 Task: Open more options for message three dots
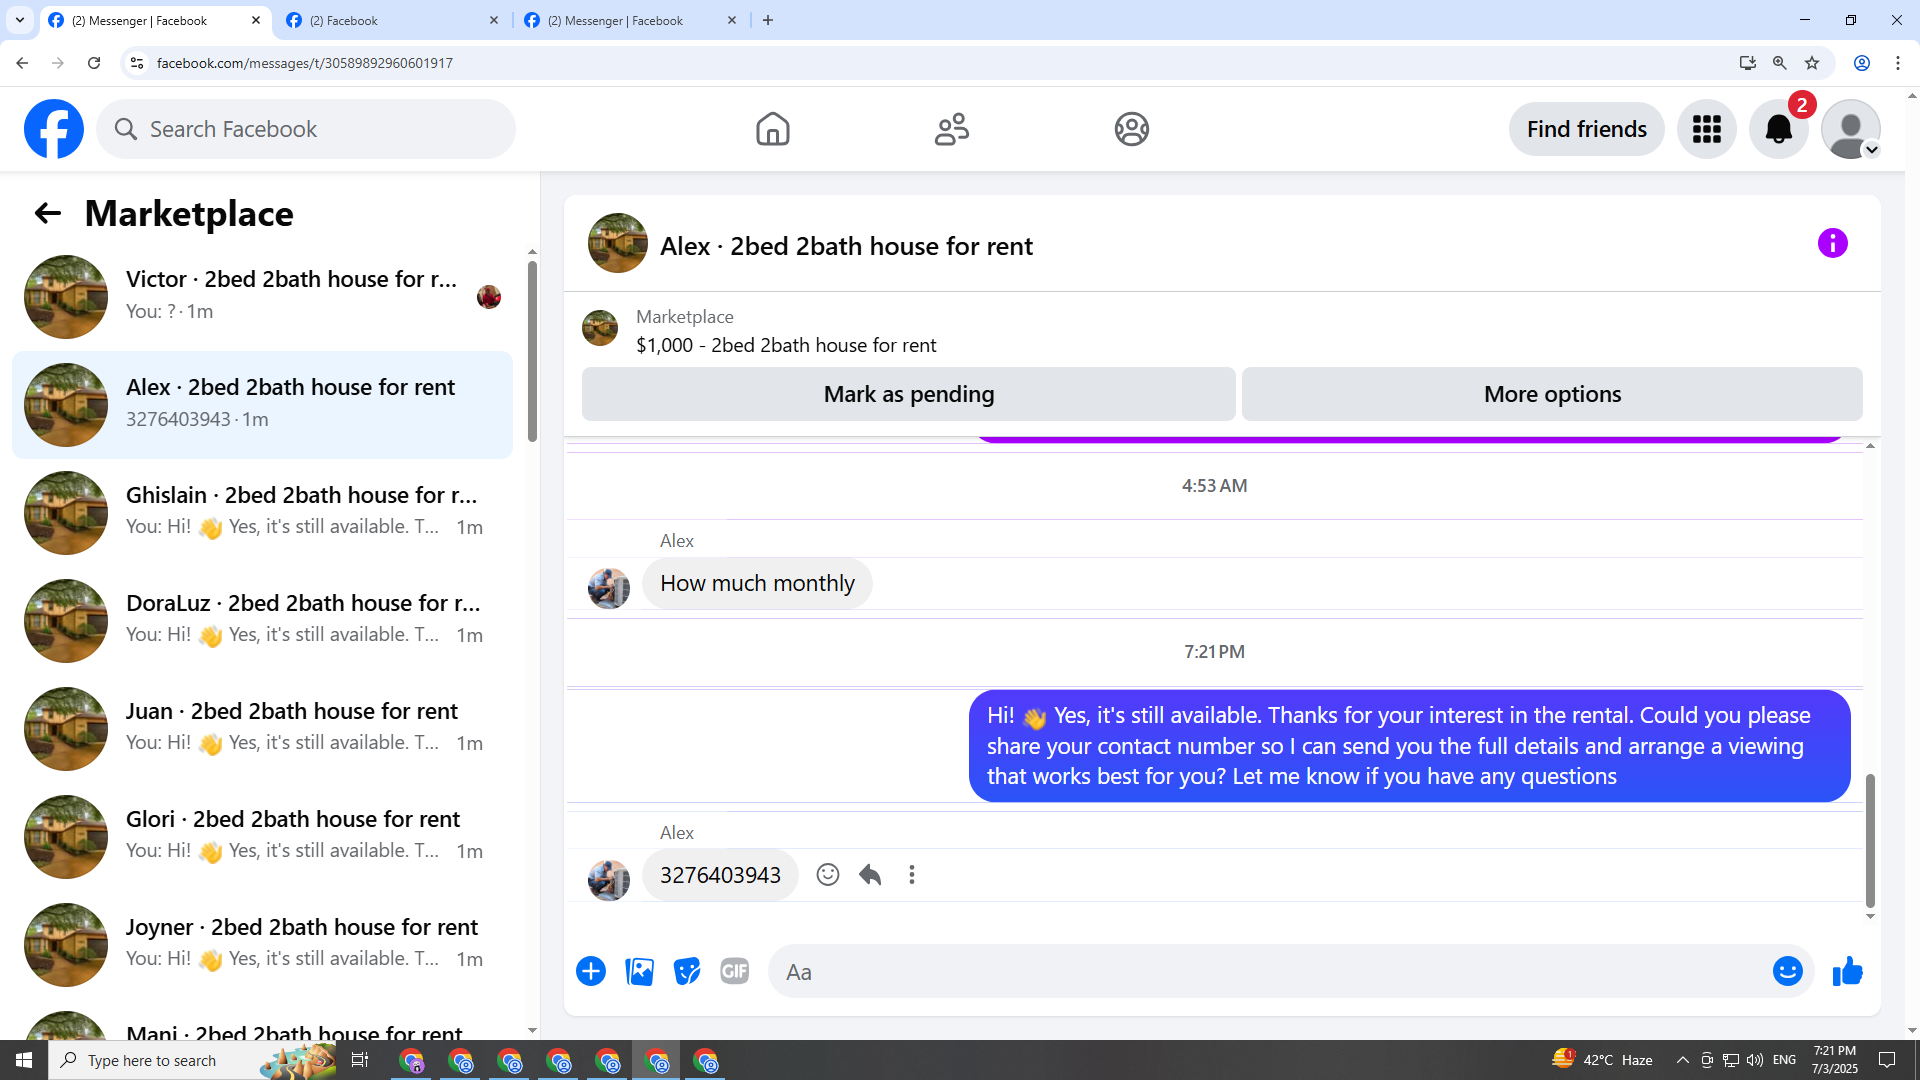[x=911, y=875]
